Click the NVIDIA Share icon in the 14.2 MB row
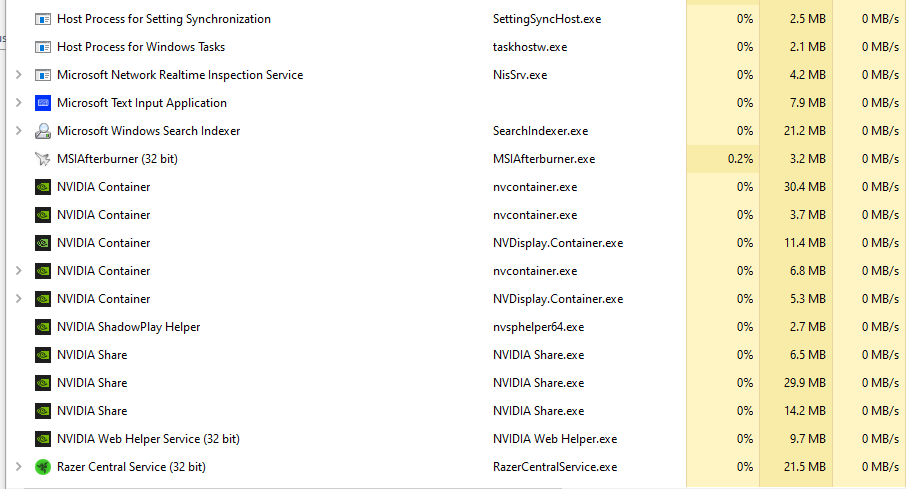 [x=43, y=411]
